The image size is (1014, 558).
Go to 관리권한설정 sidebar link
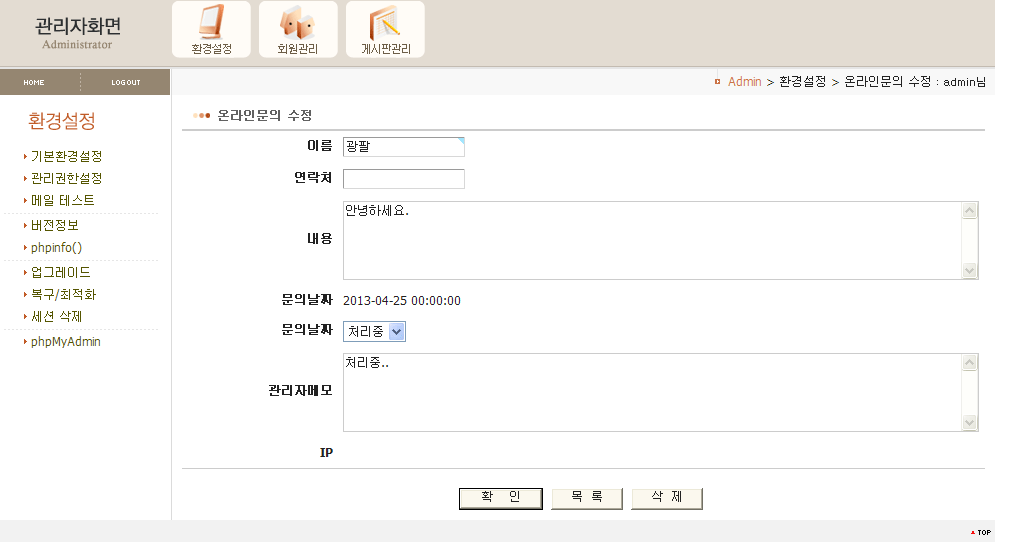(x=66, y=178)
